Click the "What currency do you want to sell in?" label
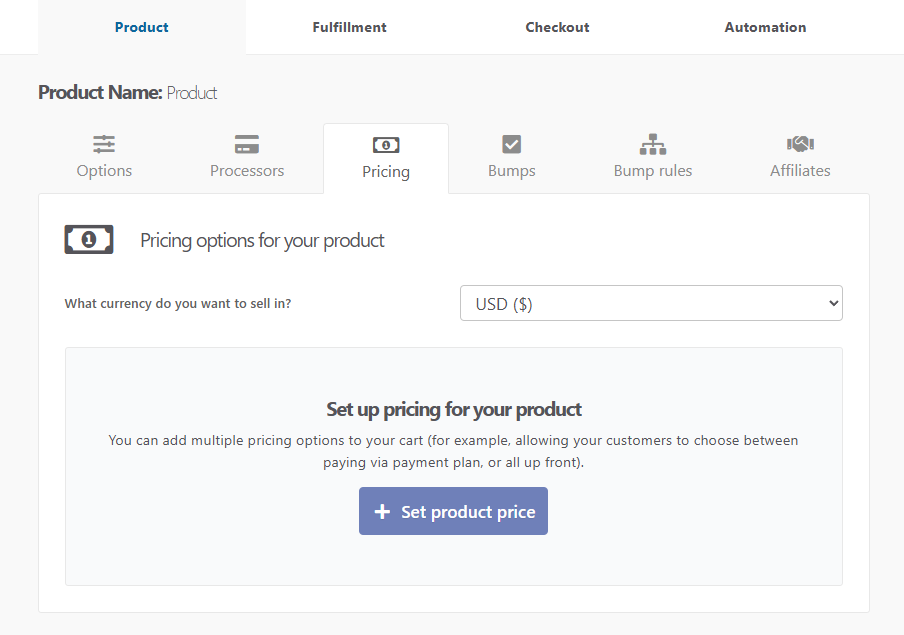 tap(178, 304)
